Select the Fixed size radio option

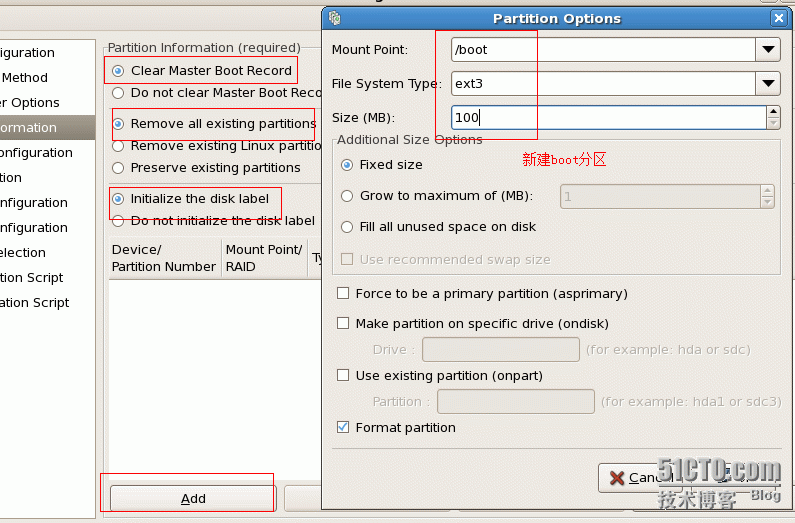[x=348, y=165]
